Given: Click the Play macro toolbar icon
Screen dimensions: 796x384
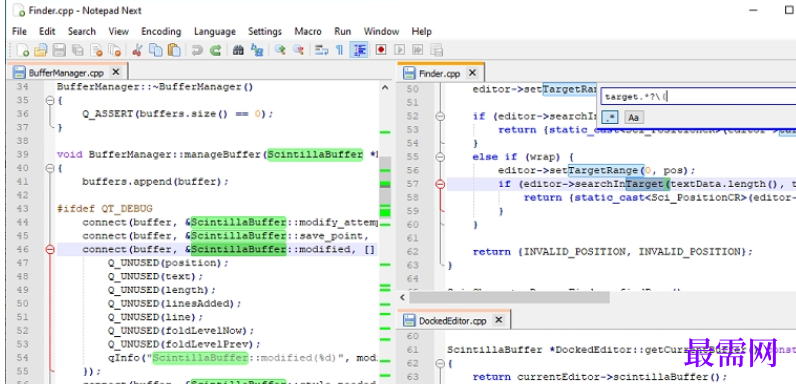Looking at the screenshot, I should pos(400,50).
